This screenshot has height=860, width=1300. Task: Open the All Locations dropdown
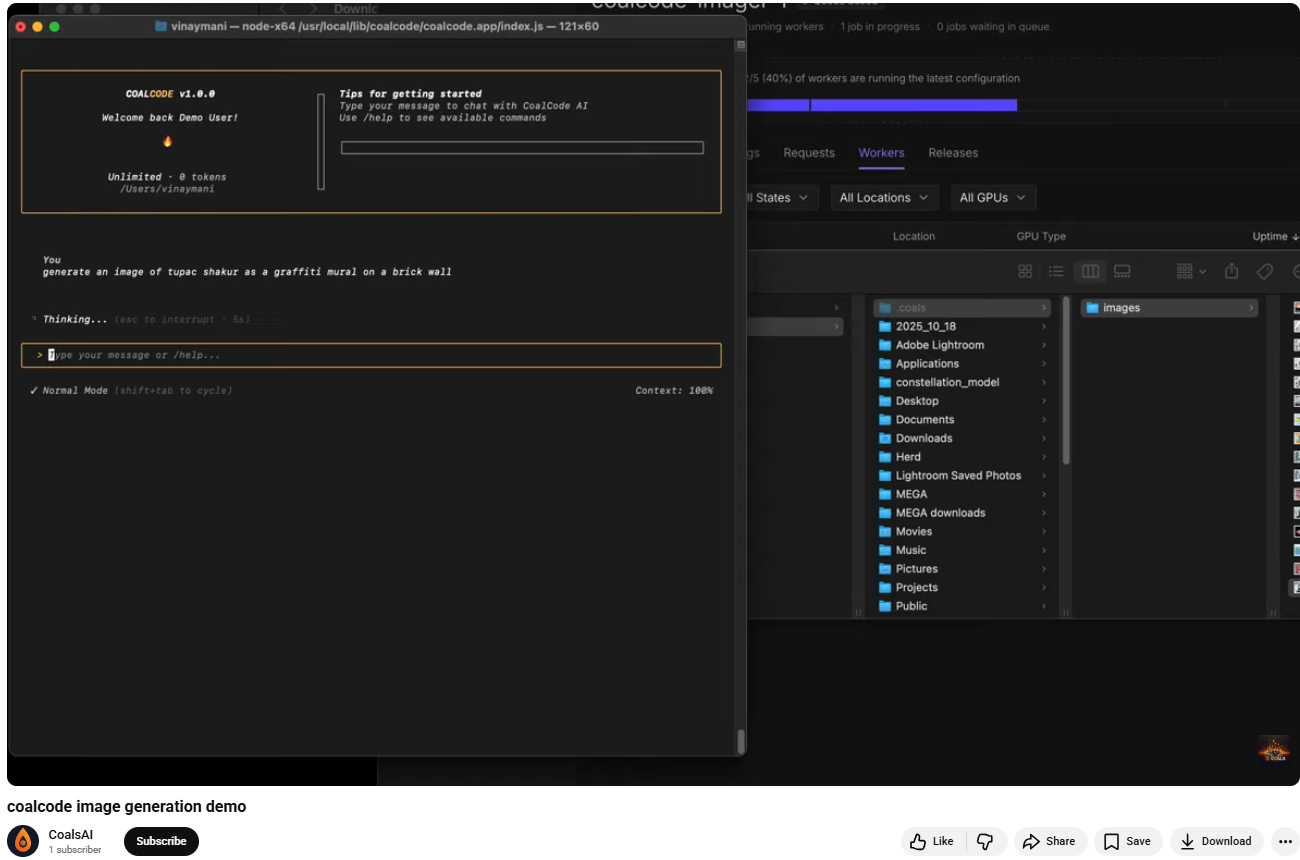[x=884, y=198]
